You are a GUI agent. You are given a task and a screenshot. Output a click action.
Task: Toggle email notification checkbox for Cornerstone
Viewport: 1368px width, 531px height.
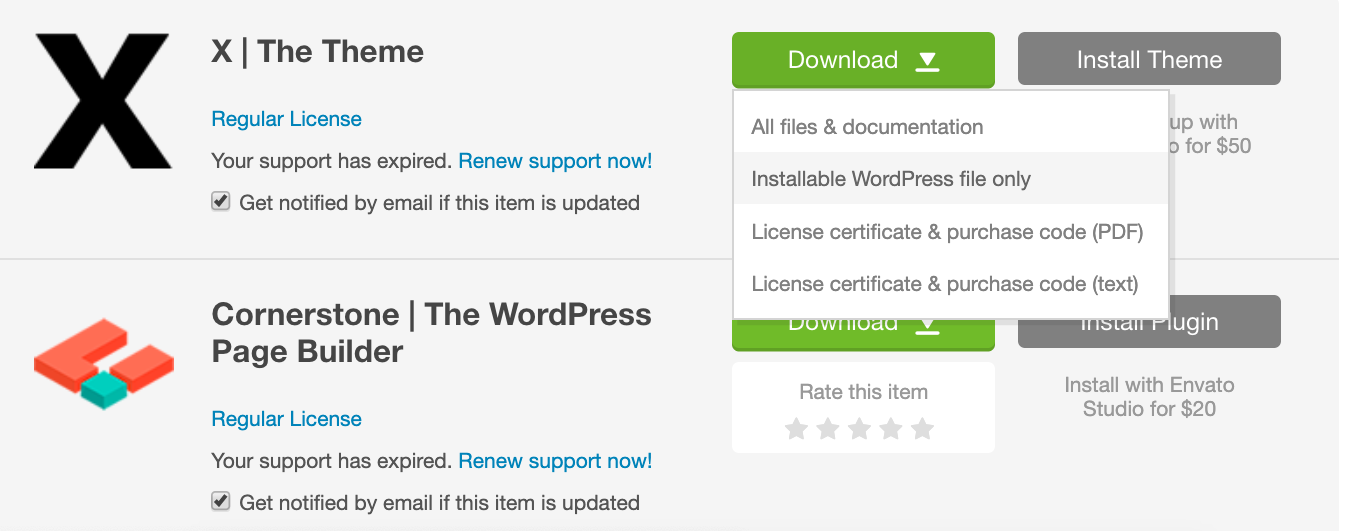[221, 501]
